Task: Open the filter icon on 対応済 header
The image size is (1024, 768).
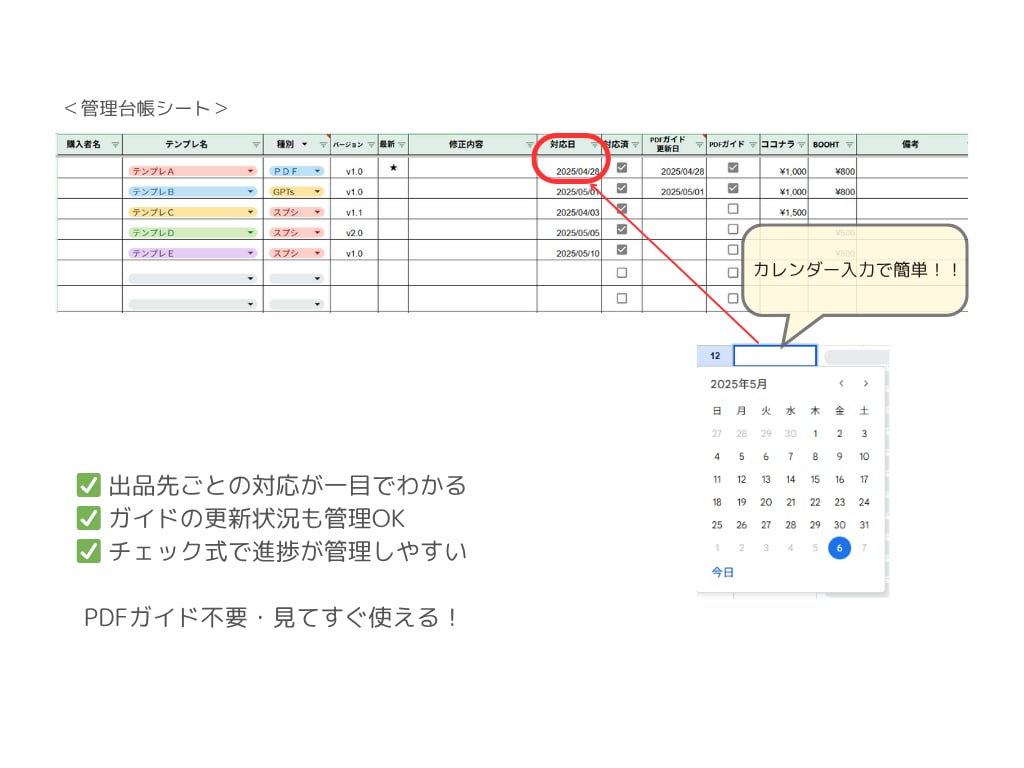Action: (x=635, y=145)
